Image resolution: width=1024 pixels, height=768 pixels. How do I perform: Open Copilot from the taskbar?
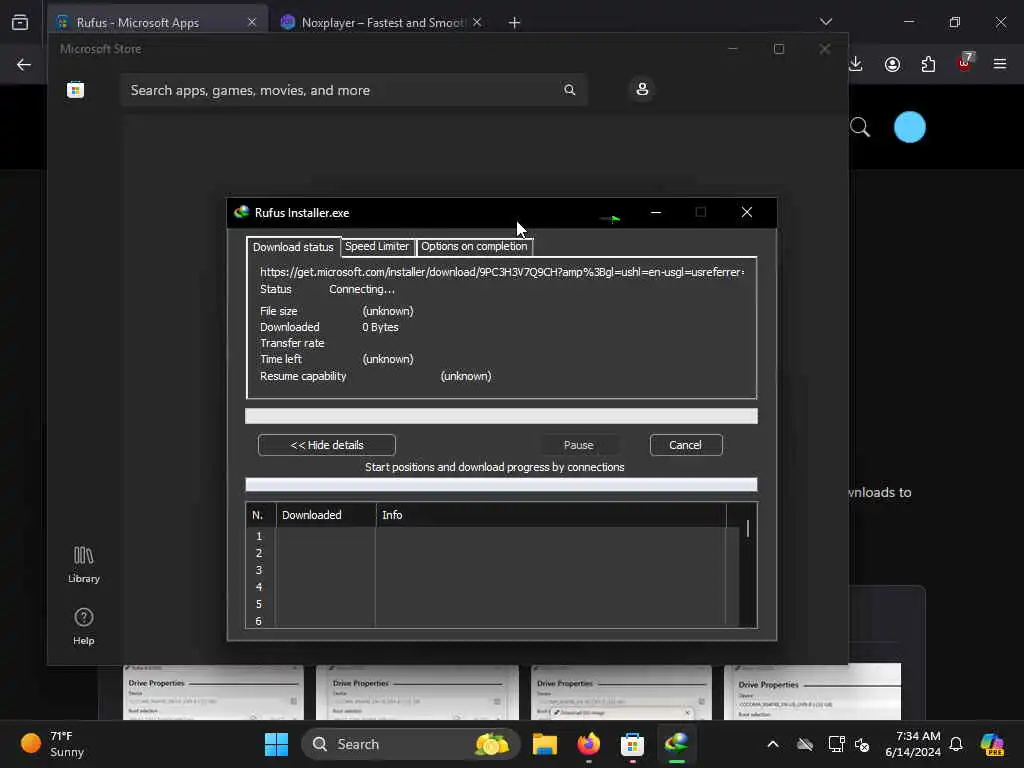point(992,744)
